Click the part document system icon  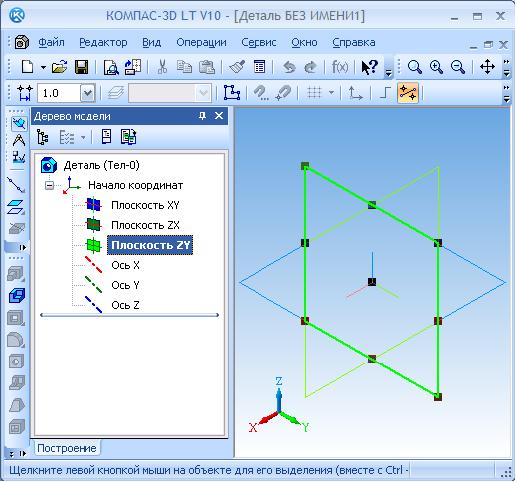pyautogui.click(x=22, y=42)
